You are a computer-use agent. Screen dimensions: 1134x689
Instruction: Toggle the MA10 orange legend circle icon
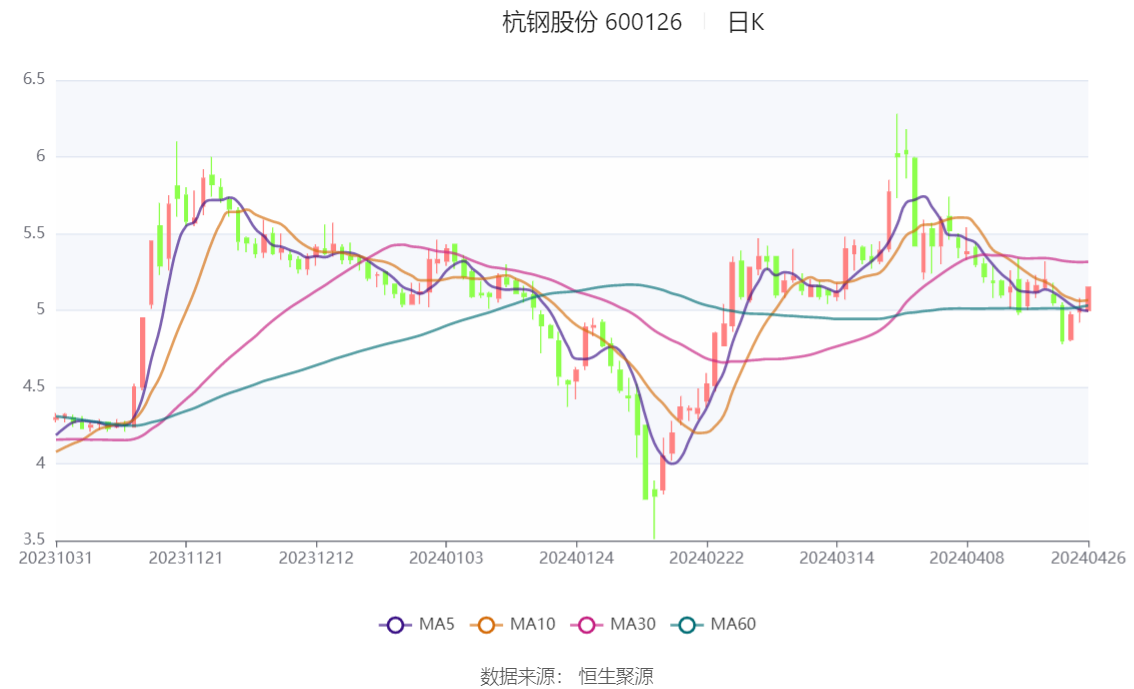point(486,625)
